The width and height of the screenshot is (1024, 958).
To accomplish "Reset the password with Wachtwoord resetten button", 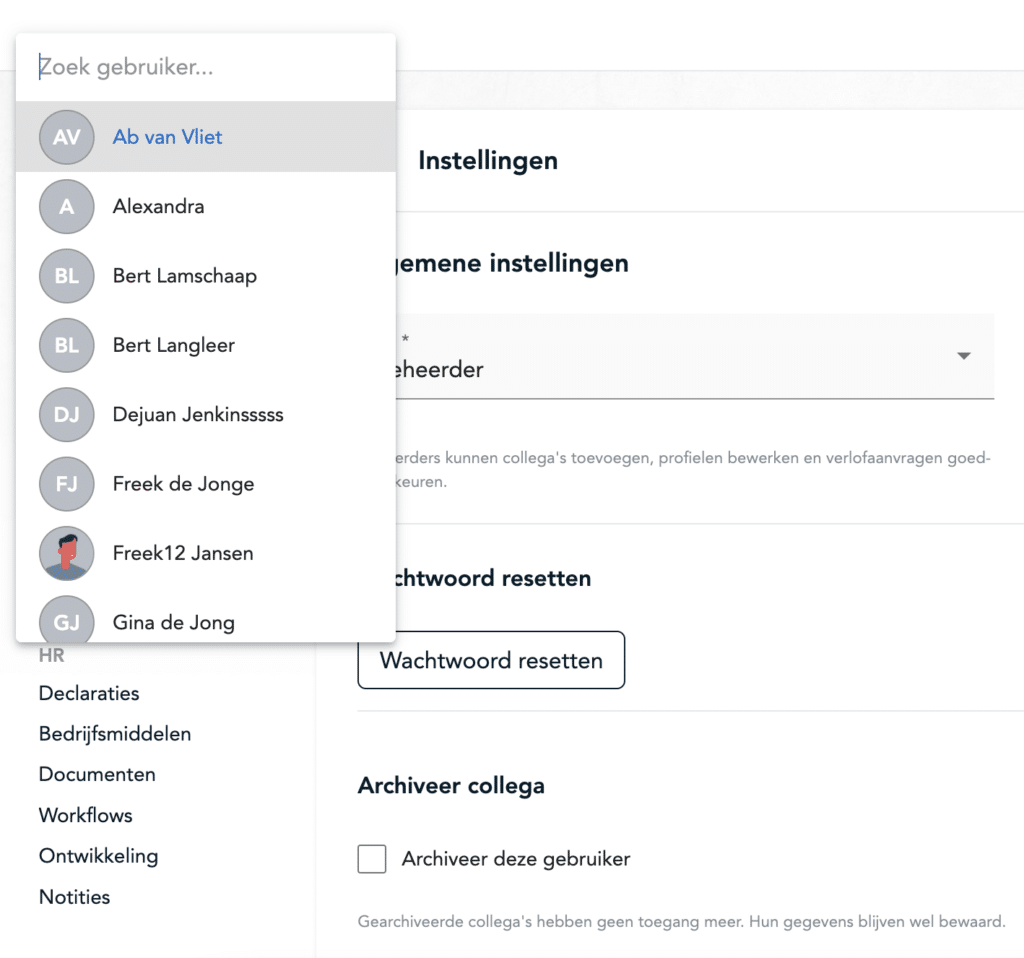I will [x=491, y=660].
